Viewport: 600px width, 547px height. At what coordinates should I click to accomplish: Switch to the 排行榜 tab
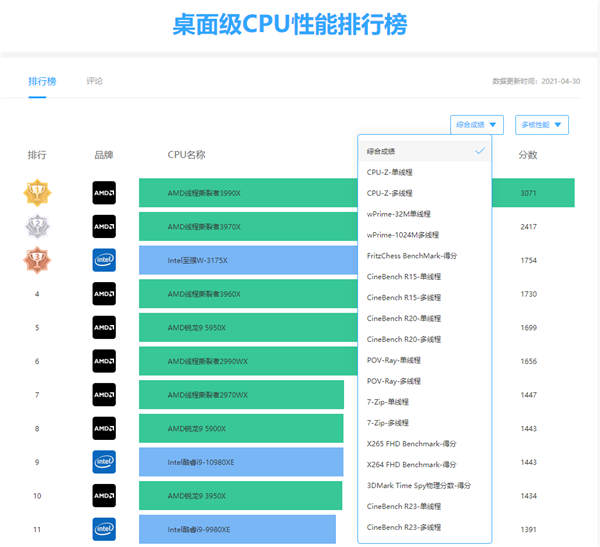(42, 81)
